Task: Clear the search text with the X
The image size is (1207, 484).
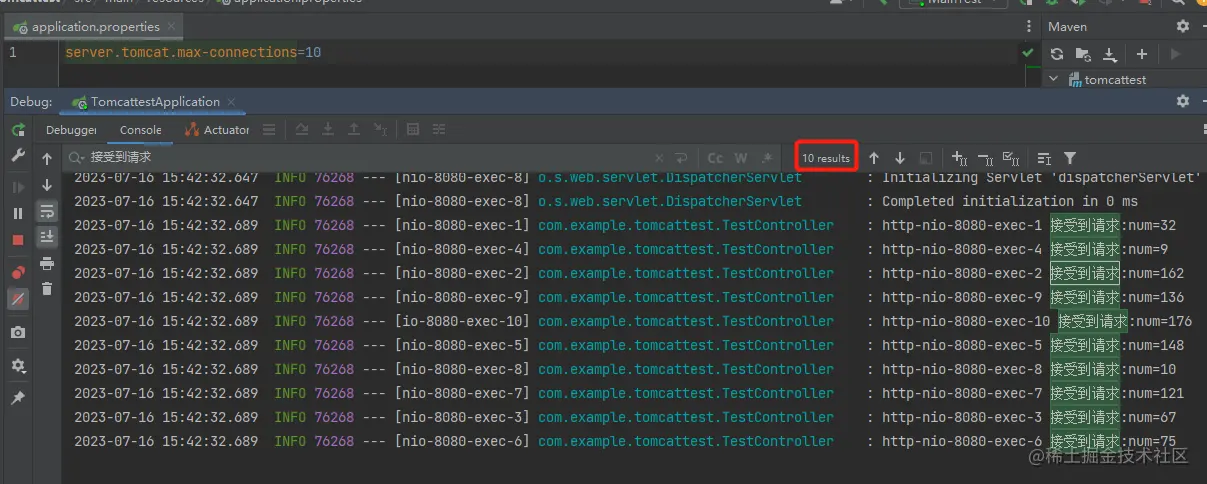Action: 659,158
